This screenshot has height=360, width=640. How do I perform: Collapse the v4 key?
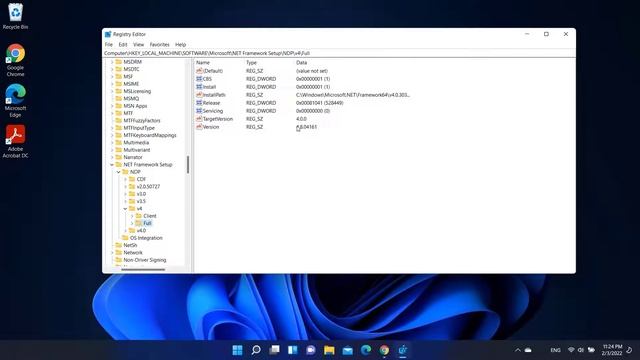pyautogui.click(x=125, y=209)
